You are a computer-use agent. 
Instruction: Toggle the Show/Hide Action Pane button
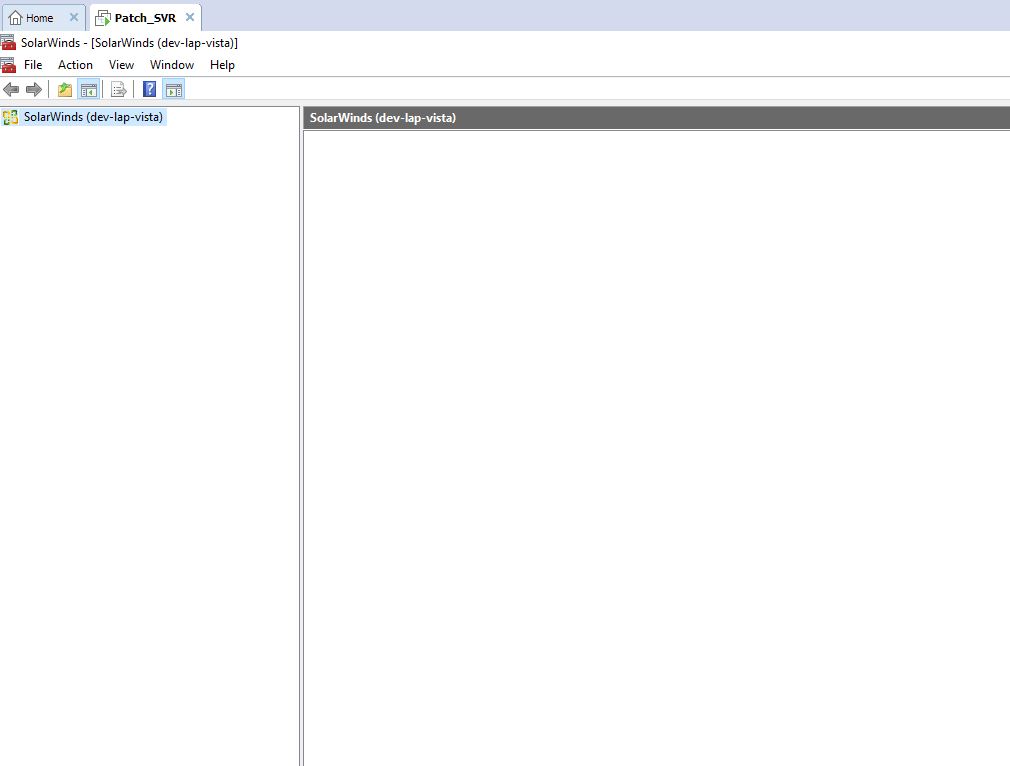coord(174,90)
